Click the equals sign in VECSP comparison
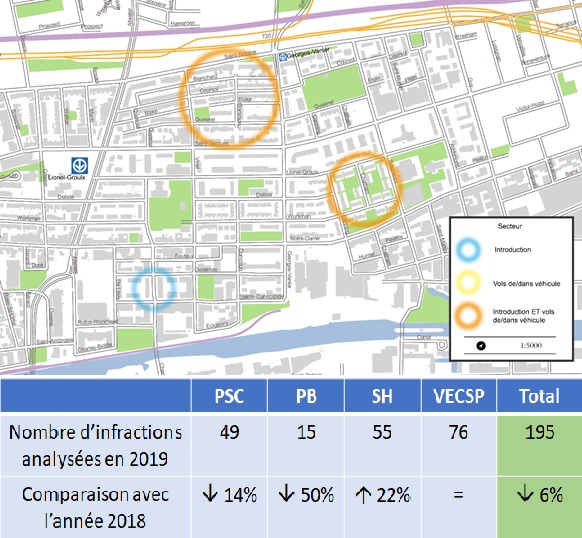The width and height of the screenshot is (582, 538). 458,495
